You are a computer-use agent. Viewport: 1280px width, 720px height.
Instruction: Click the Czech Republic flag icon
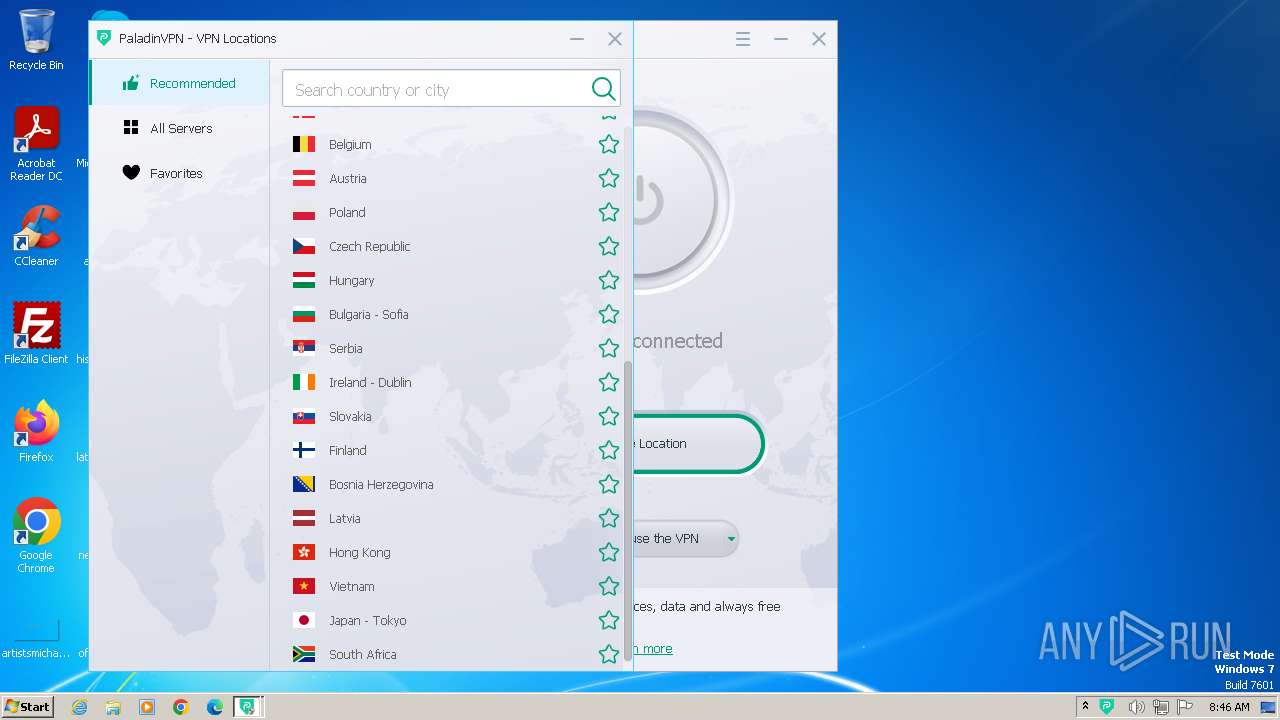pos(304,246)
